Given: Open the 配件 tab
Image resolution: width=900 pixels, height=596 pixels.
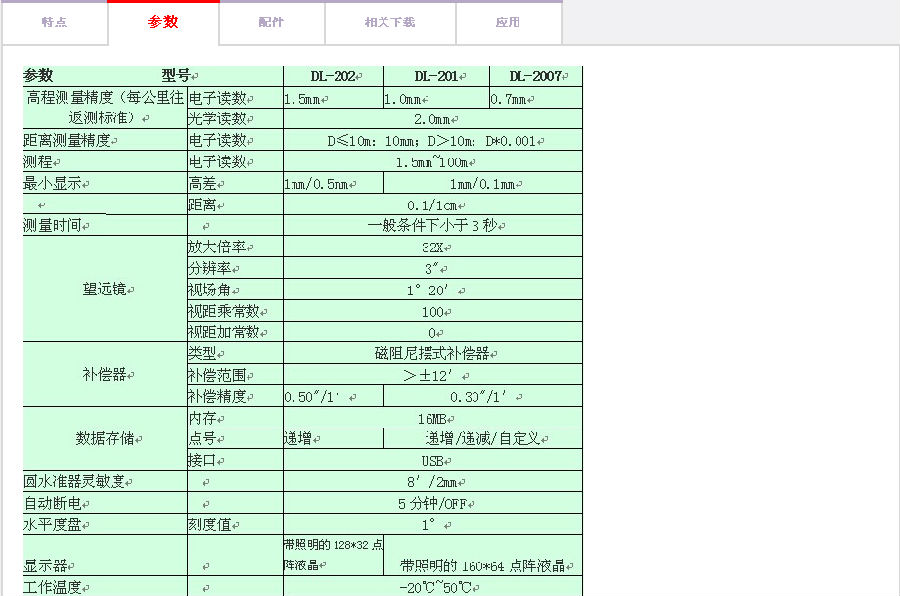Looking at the screenshot, I should [271, 22].
